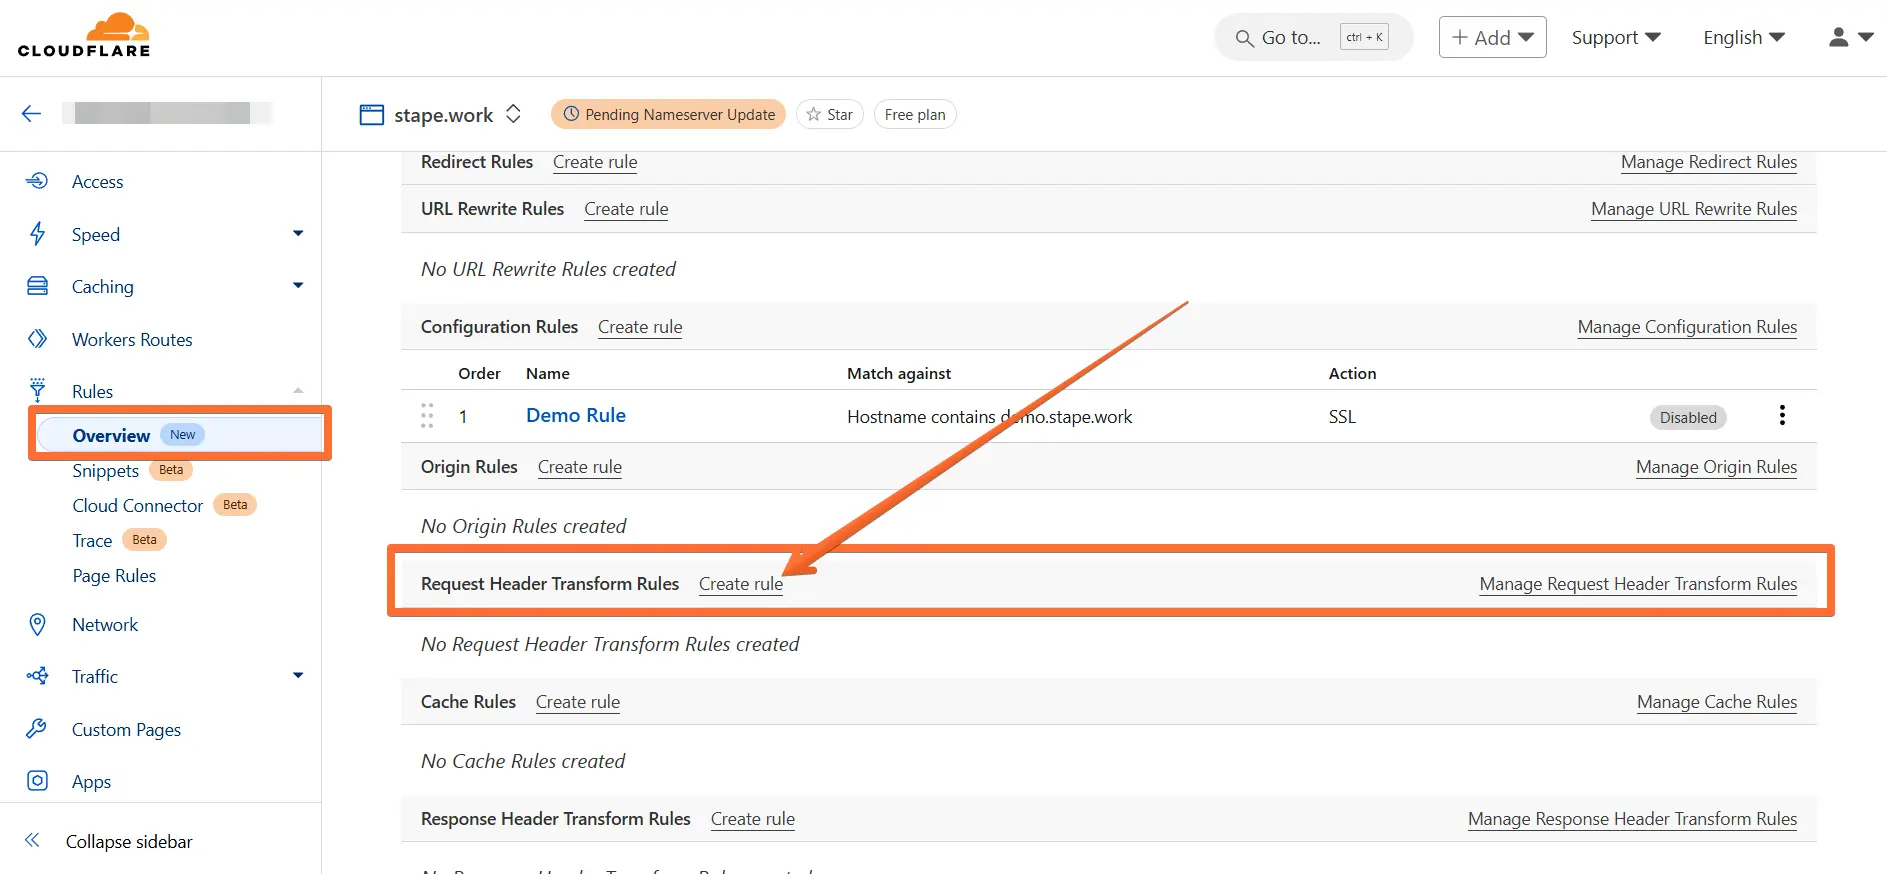Open the stape.work domain switcher
Screen dimensions: 1887x874
[x=513, y=114]
